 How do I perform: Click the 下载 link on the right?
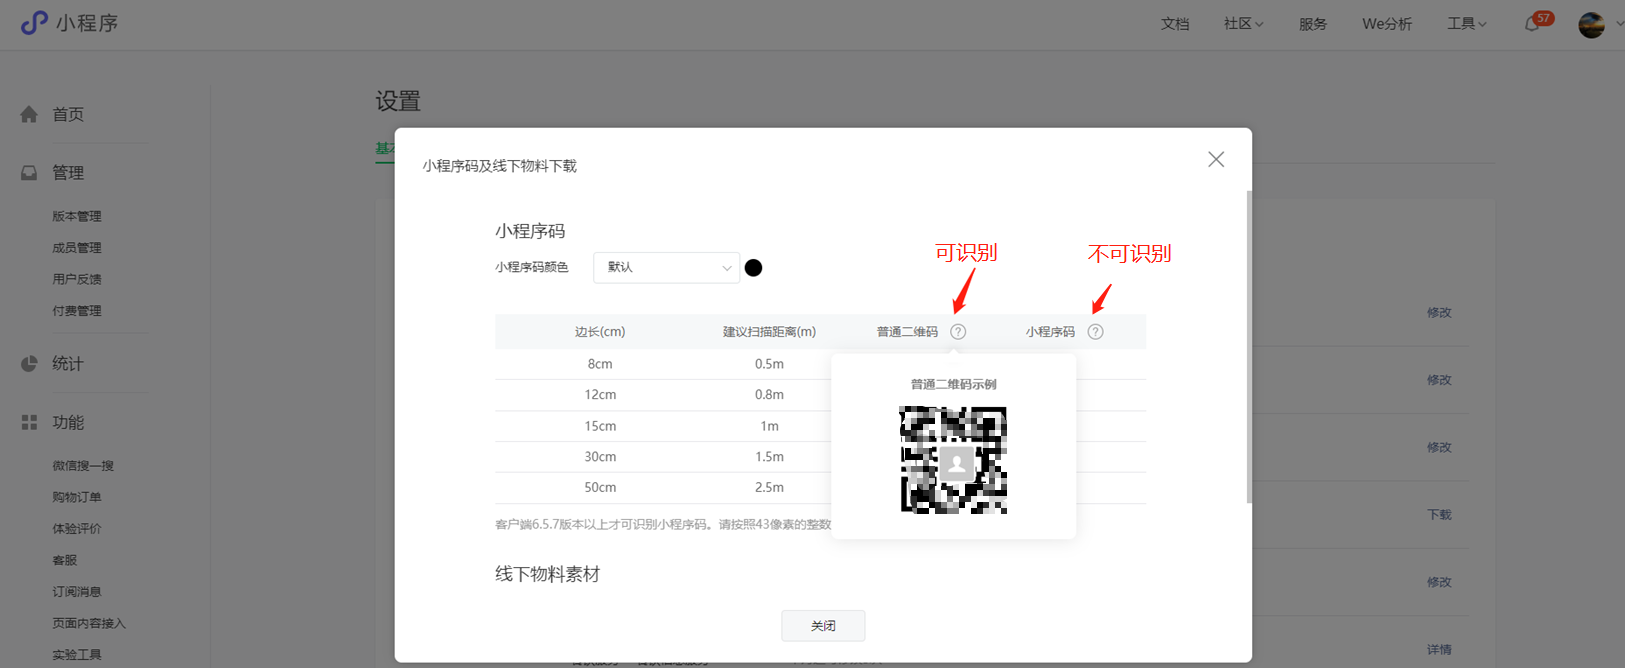tap(1439, 515)
